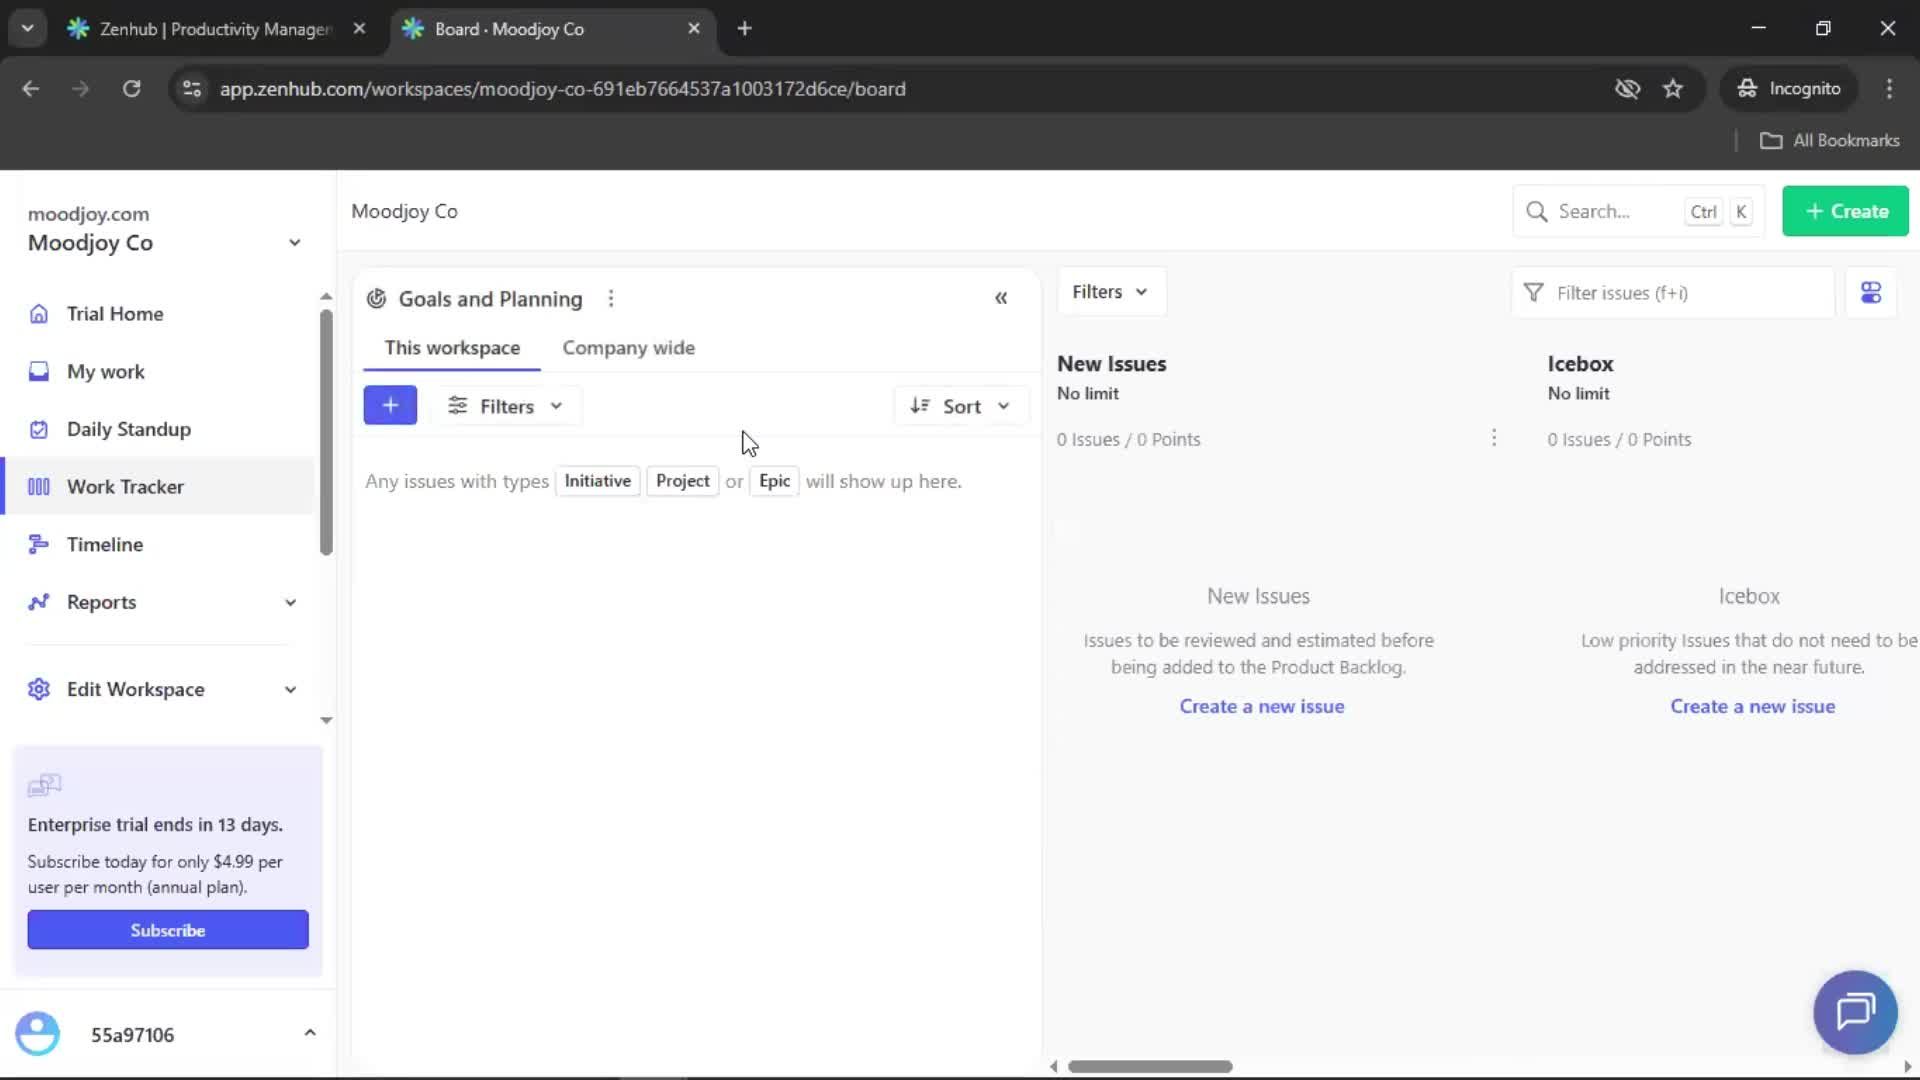Open My work

pos(104,371)
